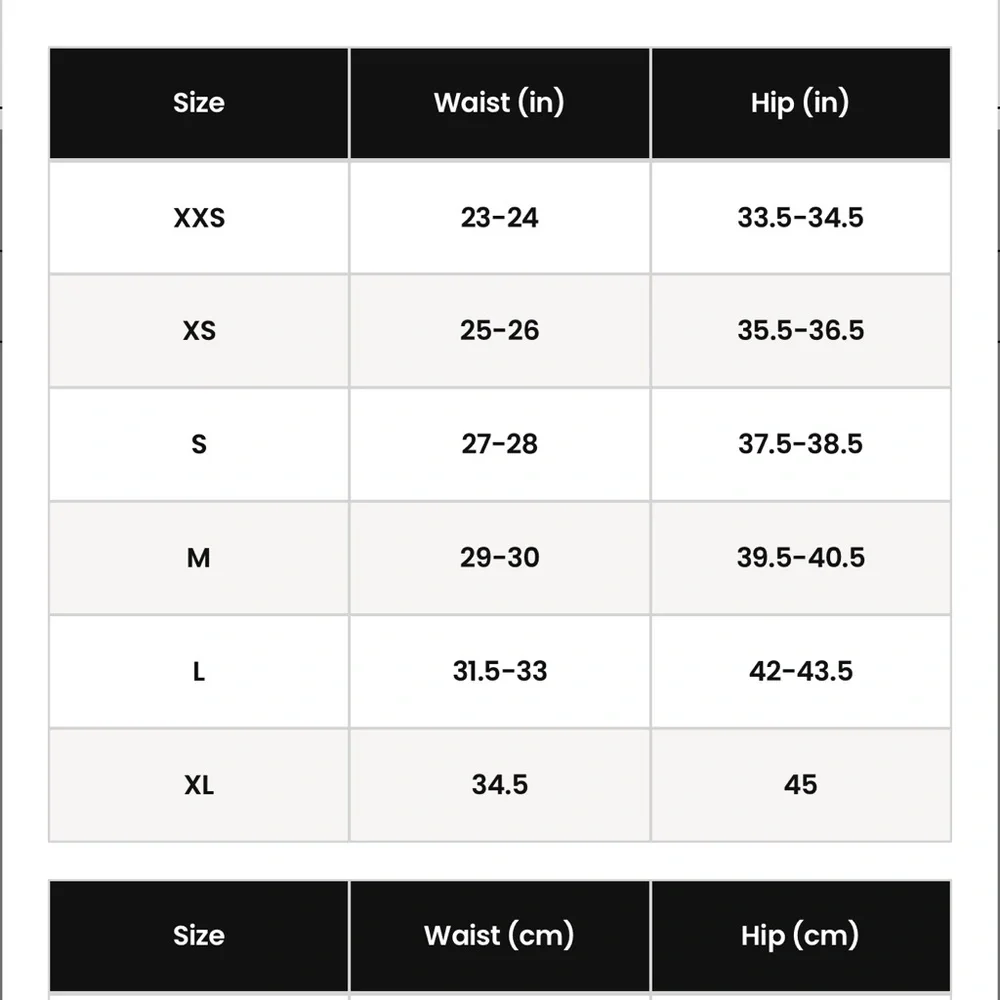Viewport: 1000px width, 1000px height.
Task: Click the 45 hip value for XL
Action: click(800, 785)
